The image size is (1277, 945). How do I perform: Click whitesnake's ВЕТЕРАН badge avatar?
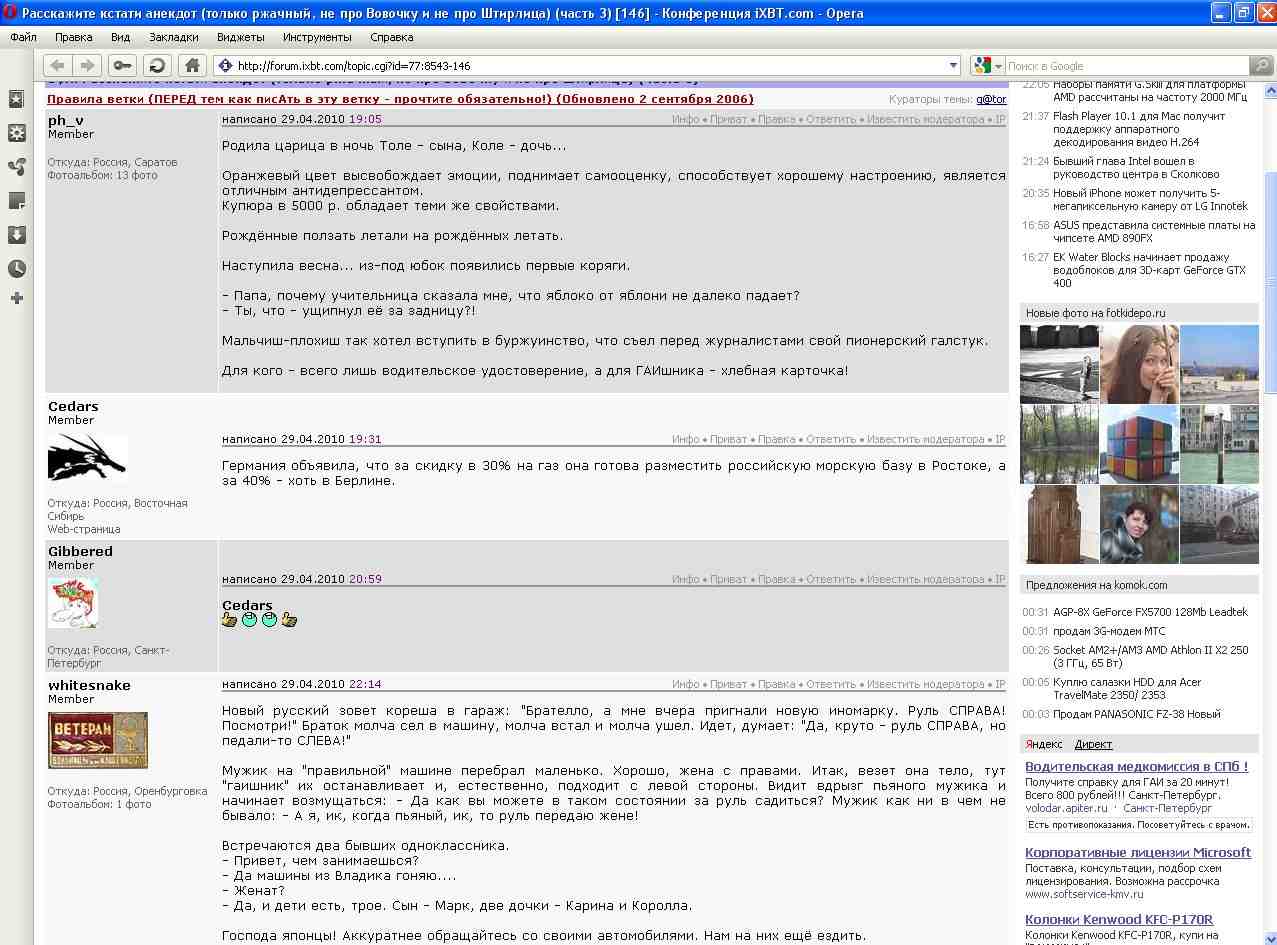click(98, 740)
